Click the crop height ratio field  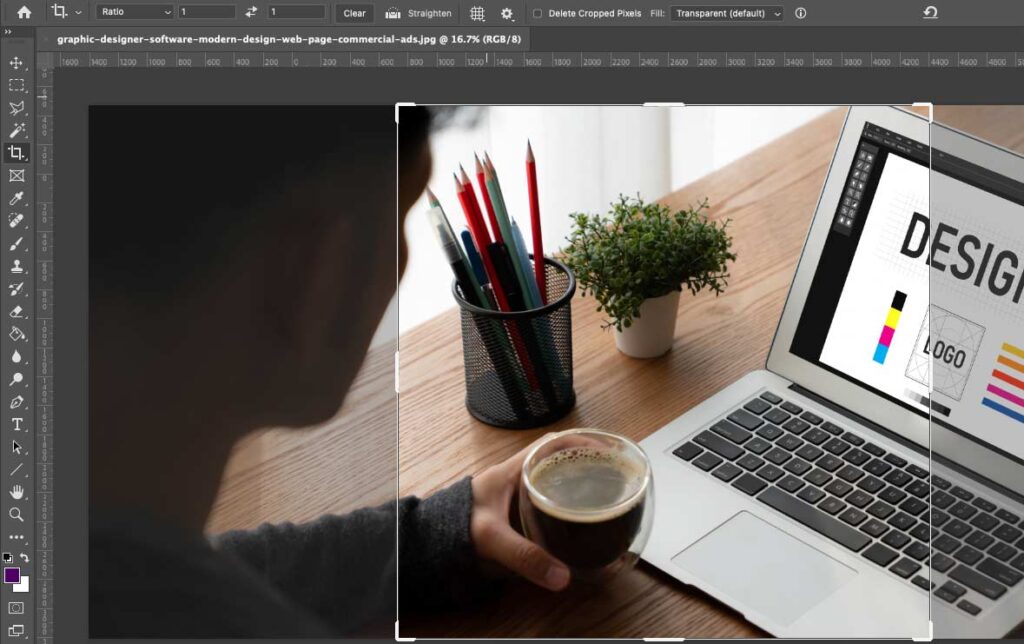[296, 12]
